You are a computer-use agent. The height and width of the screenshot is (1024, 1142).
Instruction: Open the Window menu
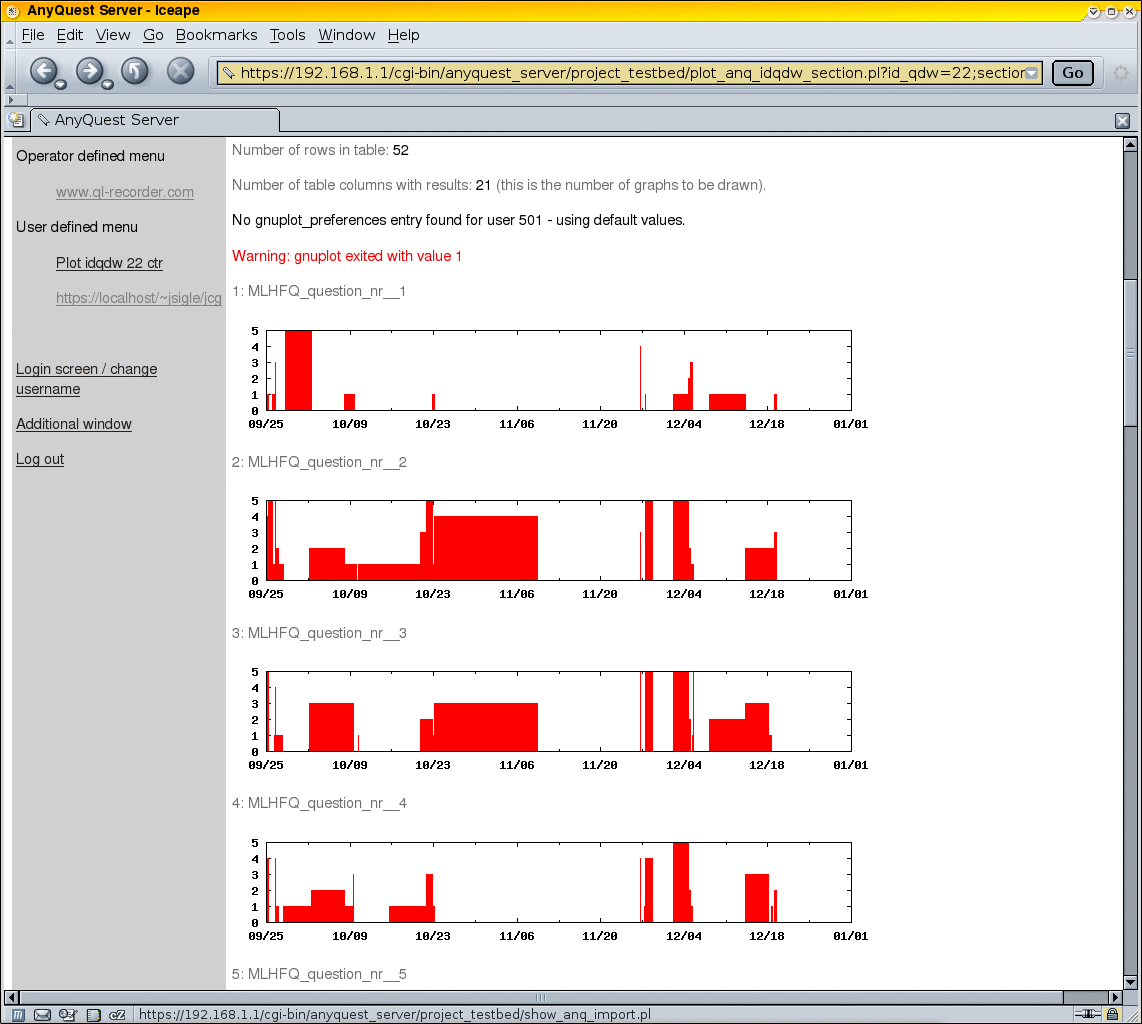pyautogui.click(x=347, y=35)
